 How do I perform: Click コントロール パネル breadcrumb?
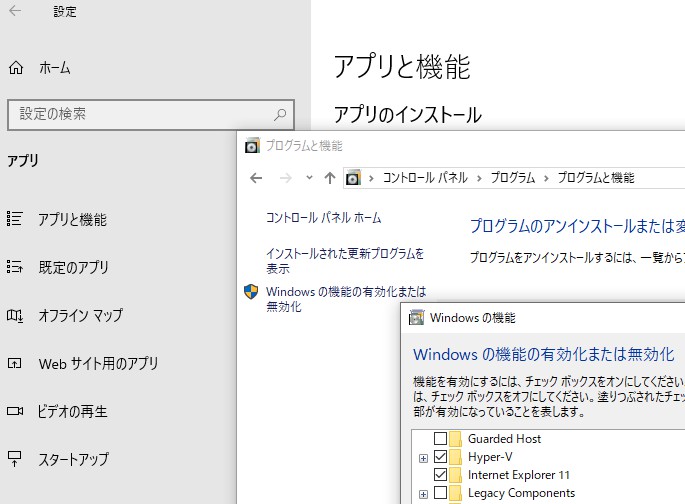click(425, 178)
